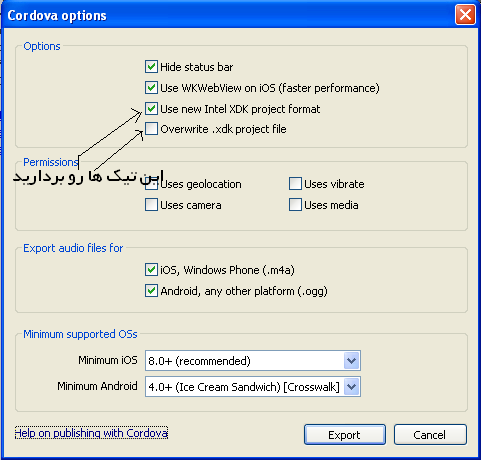Expand the Minimum Android dropdown arrow

tap(351, 387)
